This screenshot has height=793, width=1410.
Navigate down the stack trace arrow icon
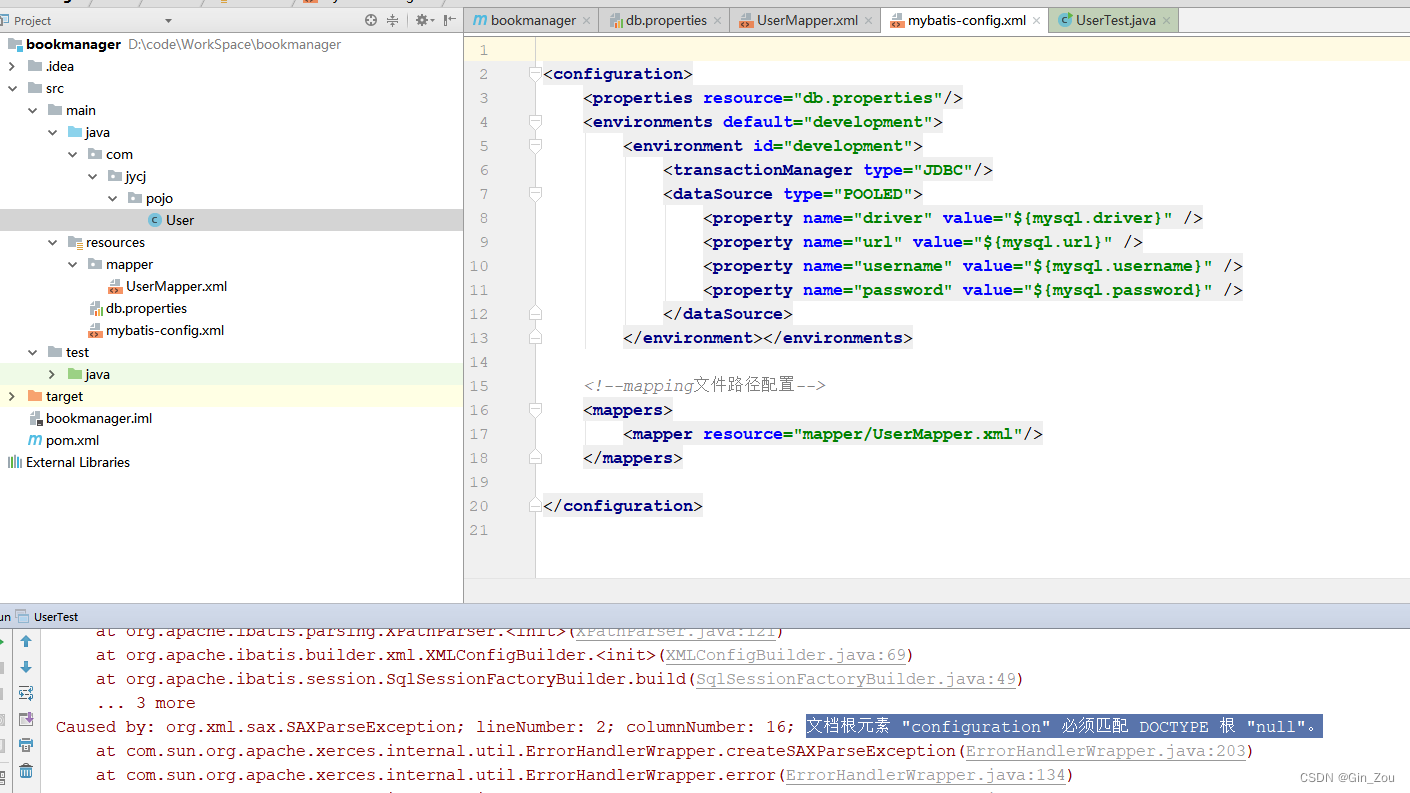click(x=25, y=667)
